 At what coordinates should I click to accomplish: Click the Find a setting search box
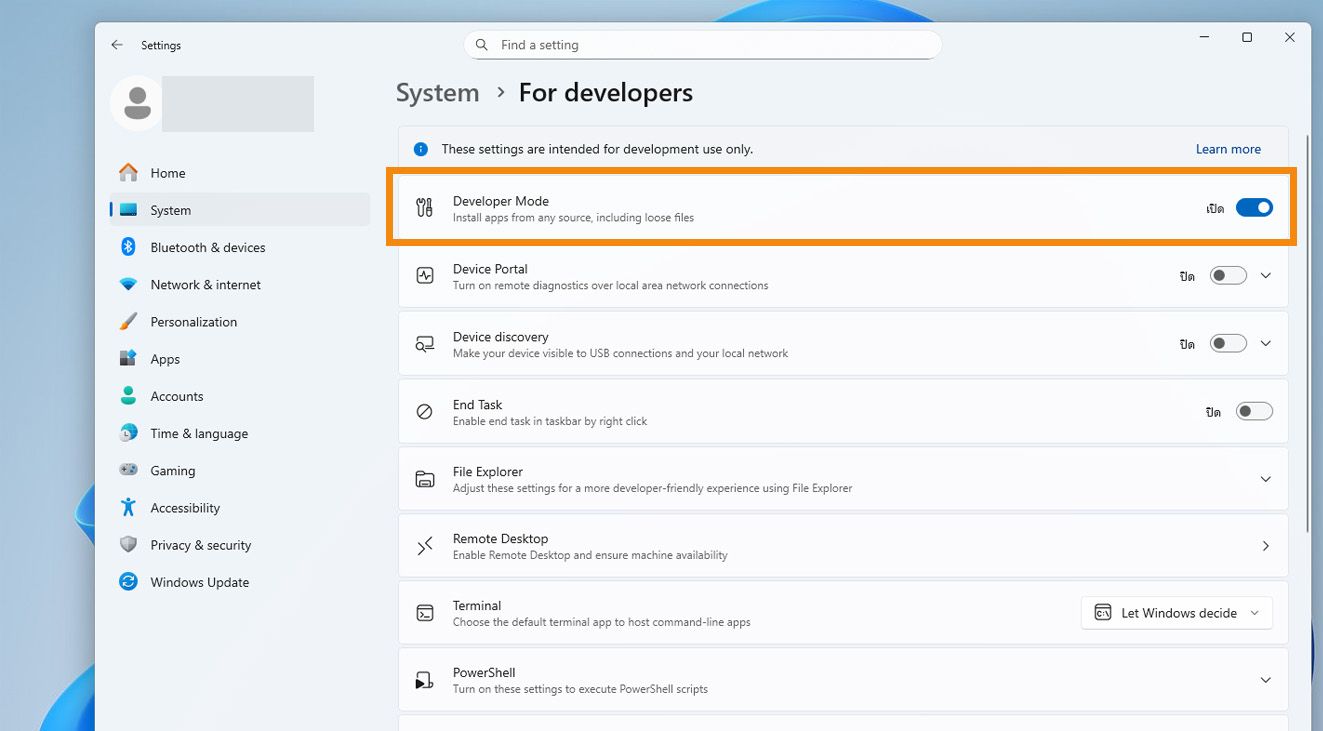(x=702, y=45)
